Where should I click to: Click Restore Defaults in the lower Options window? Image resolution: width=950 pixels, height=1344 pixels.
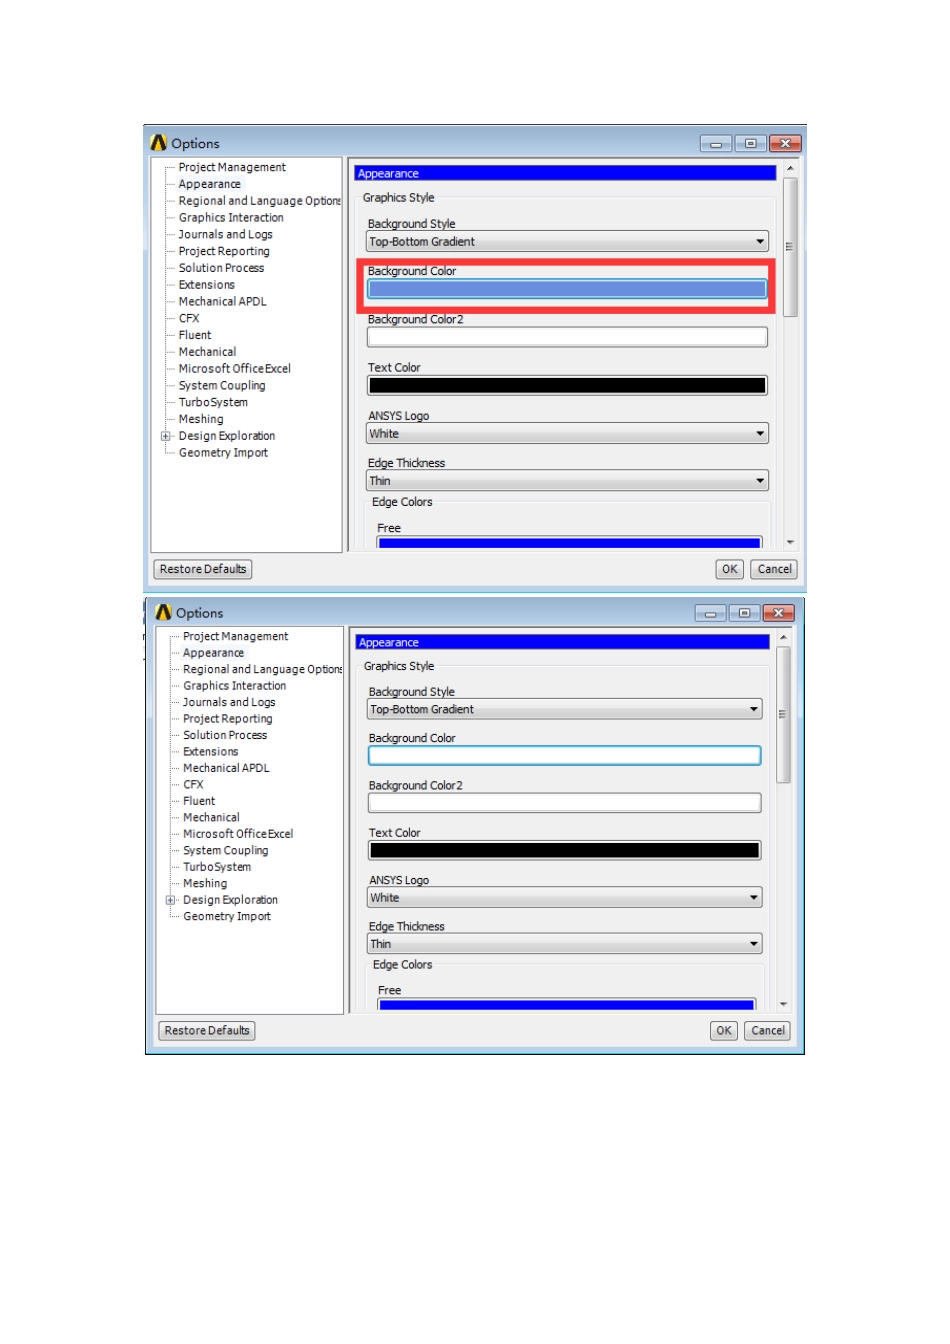coord(207,1031)
